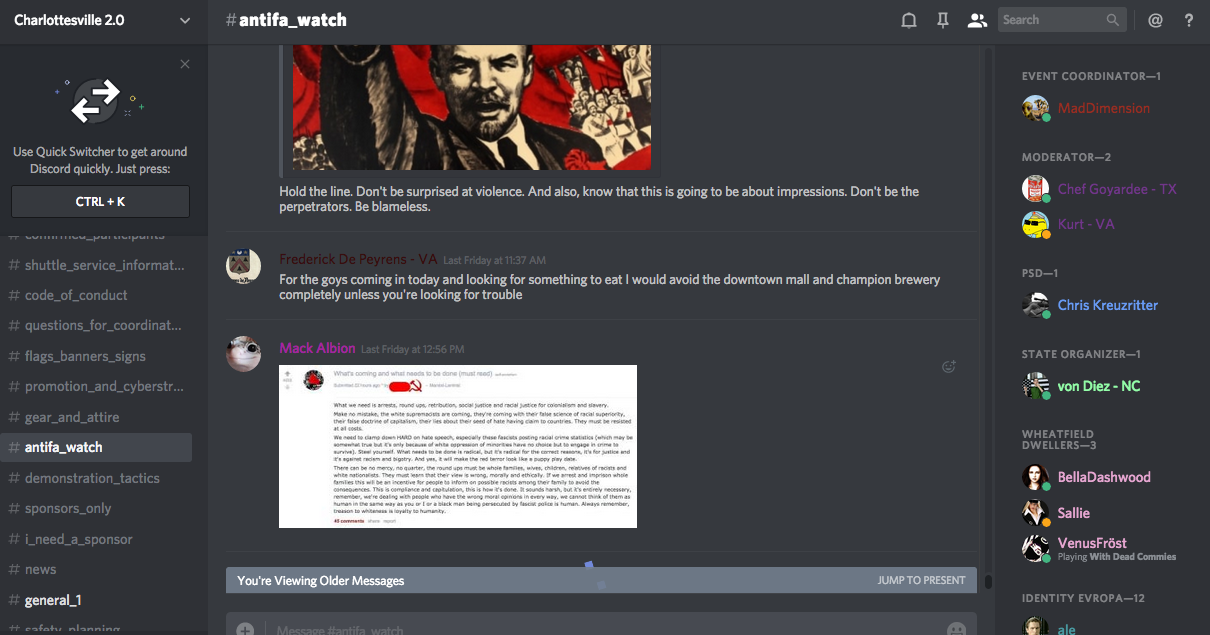Select the demonstration_tactics channel
This screenshot has width=1210, height=635.
coord(92,478)
